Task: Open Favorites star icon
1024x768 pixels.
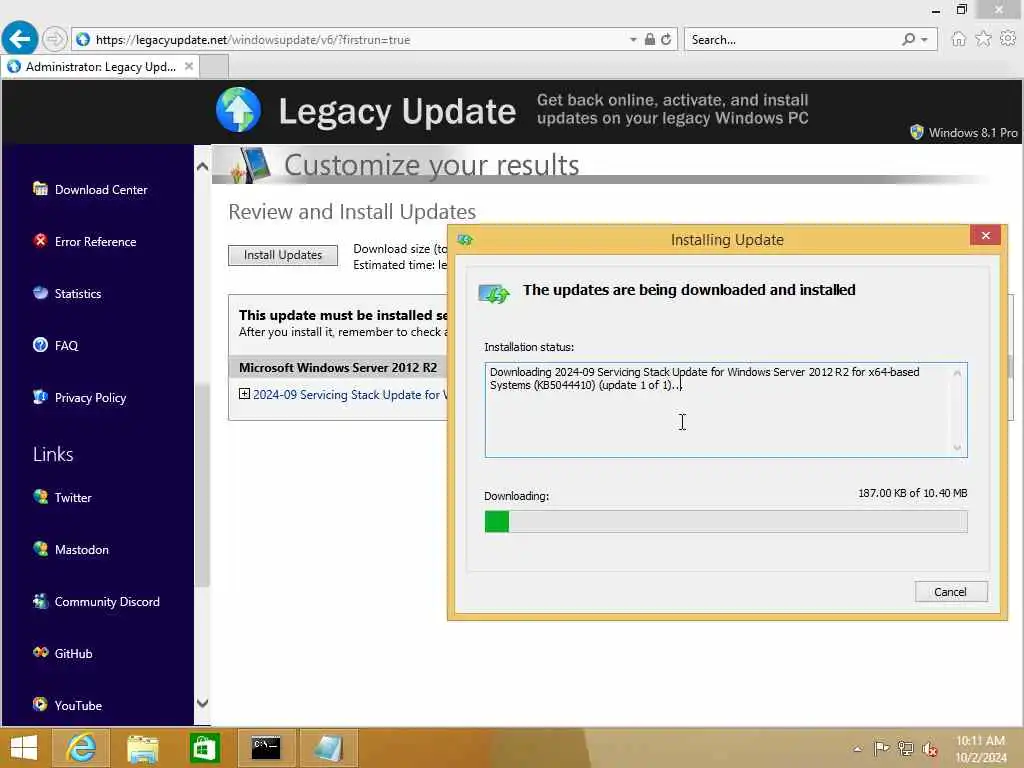Action: tap(984, 39)
